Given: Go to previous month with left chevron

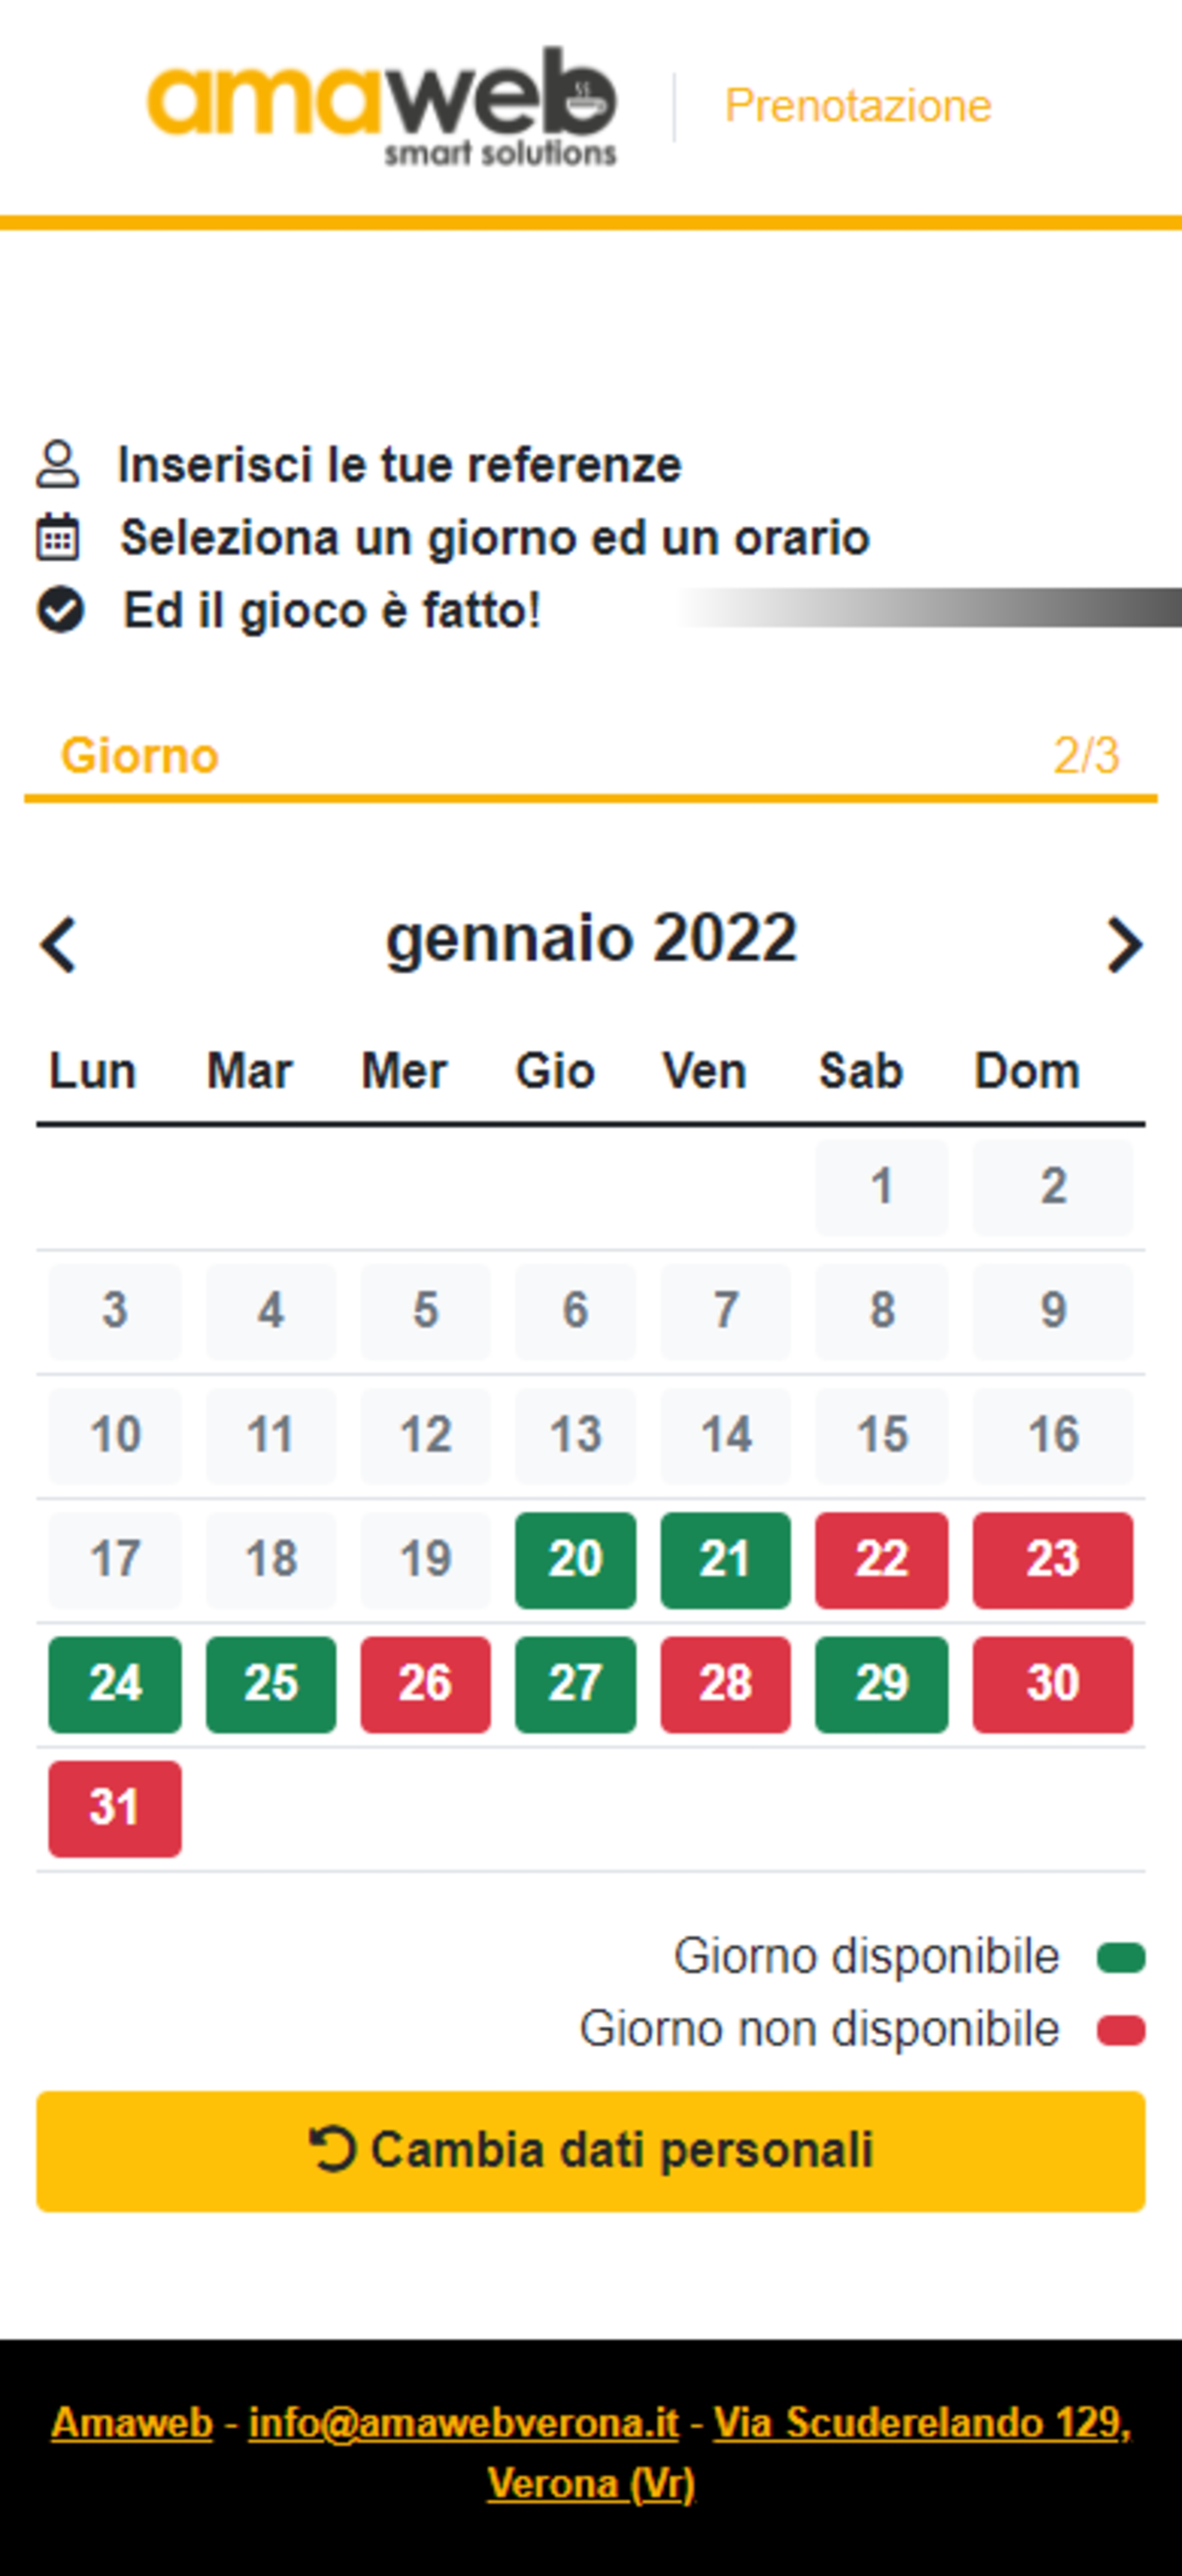Looking at the screenshot, I should pyautogui.click(x=59, y=945).
